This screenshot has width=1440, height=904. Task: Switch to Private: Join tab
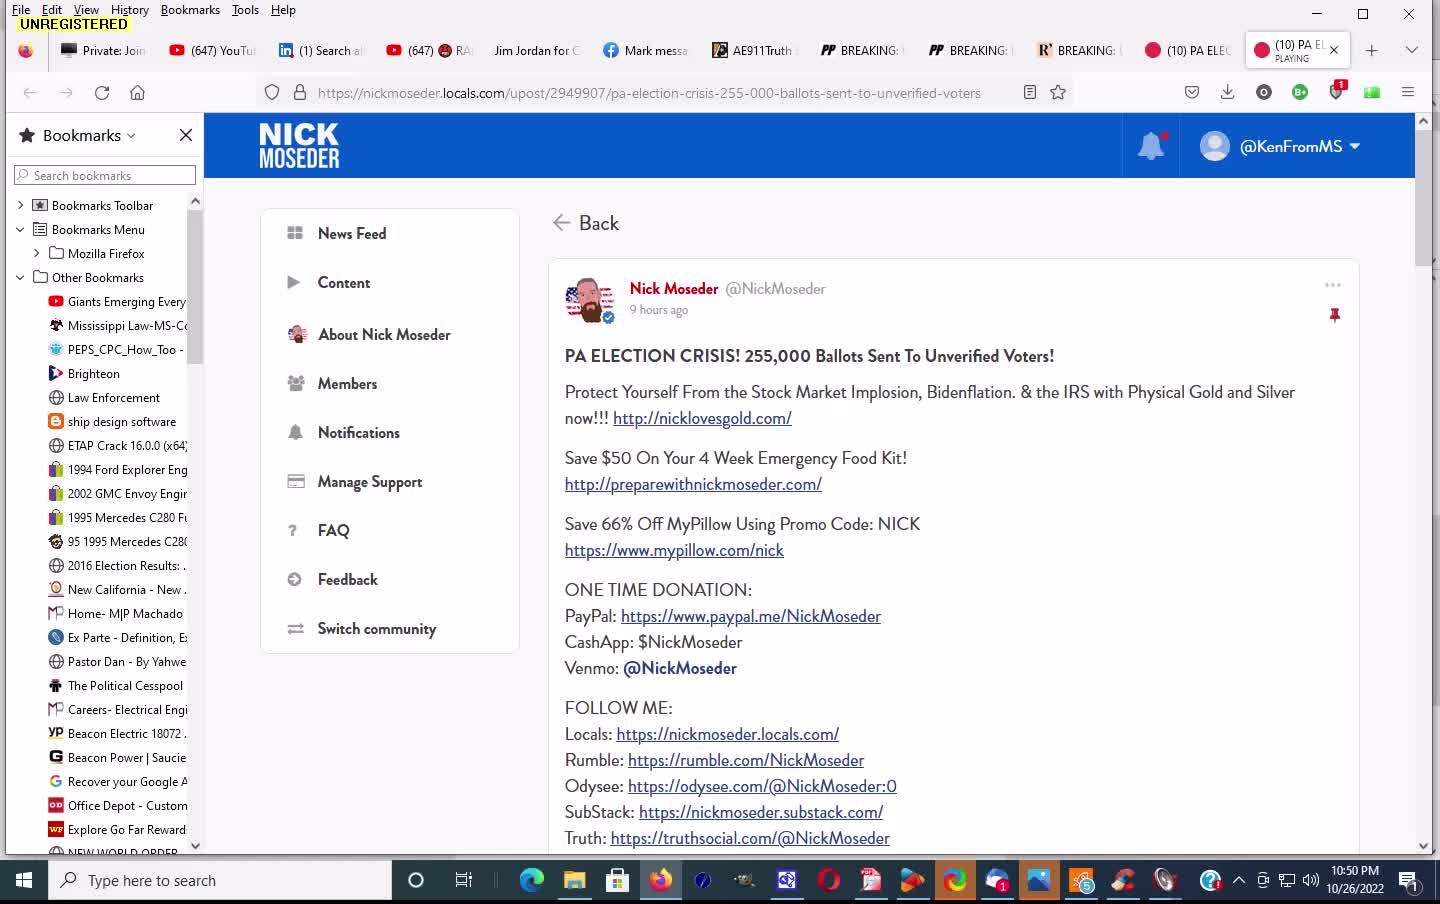coord(103,50)
